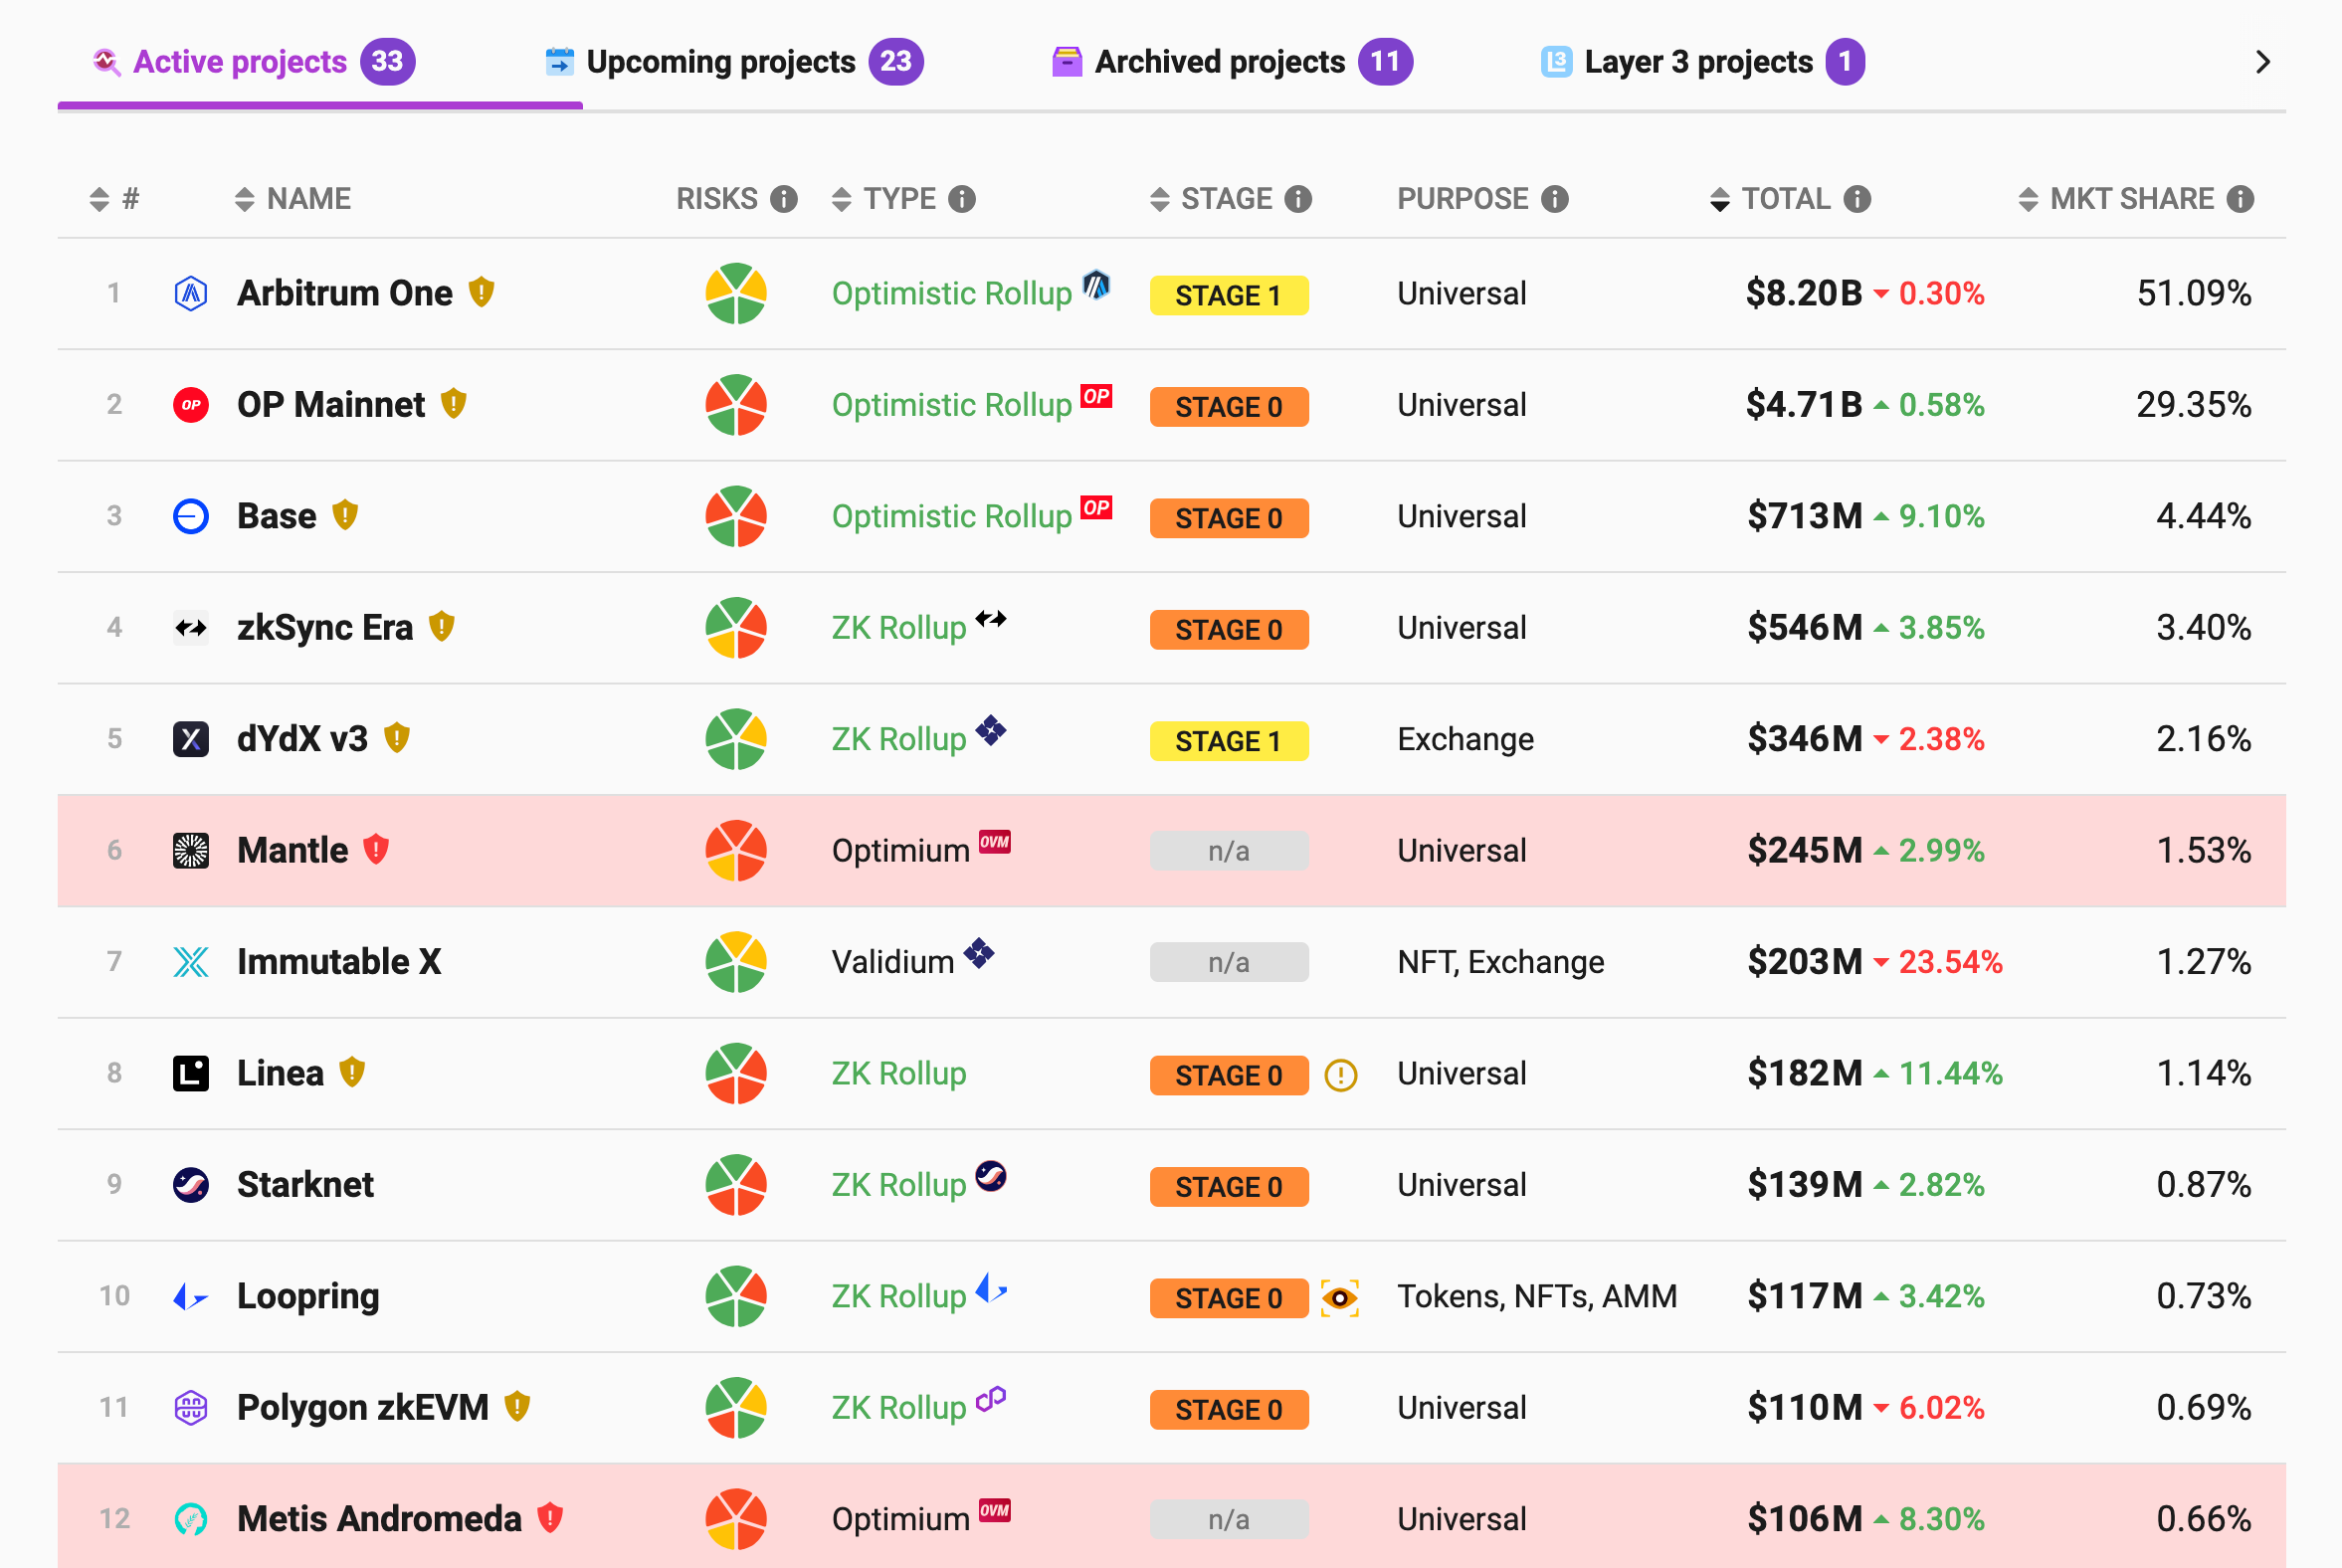
Task: Click OP stack badge for OP Mainnet
Action: click(1096, 396)
